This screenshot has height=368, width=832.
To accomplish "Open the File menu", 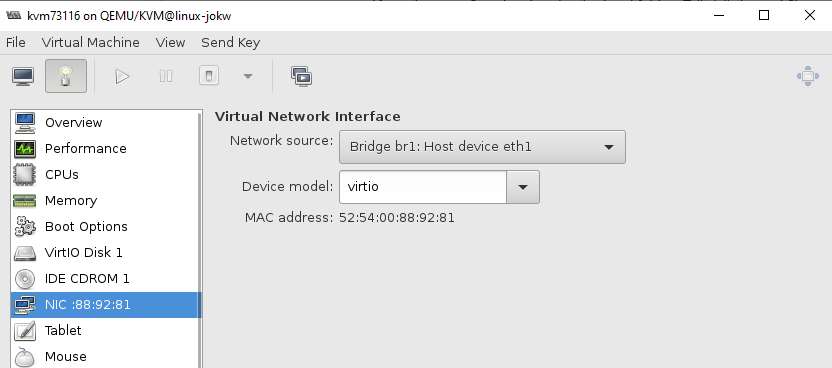I will (15, 42).
